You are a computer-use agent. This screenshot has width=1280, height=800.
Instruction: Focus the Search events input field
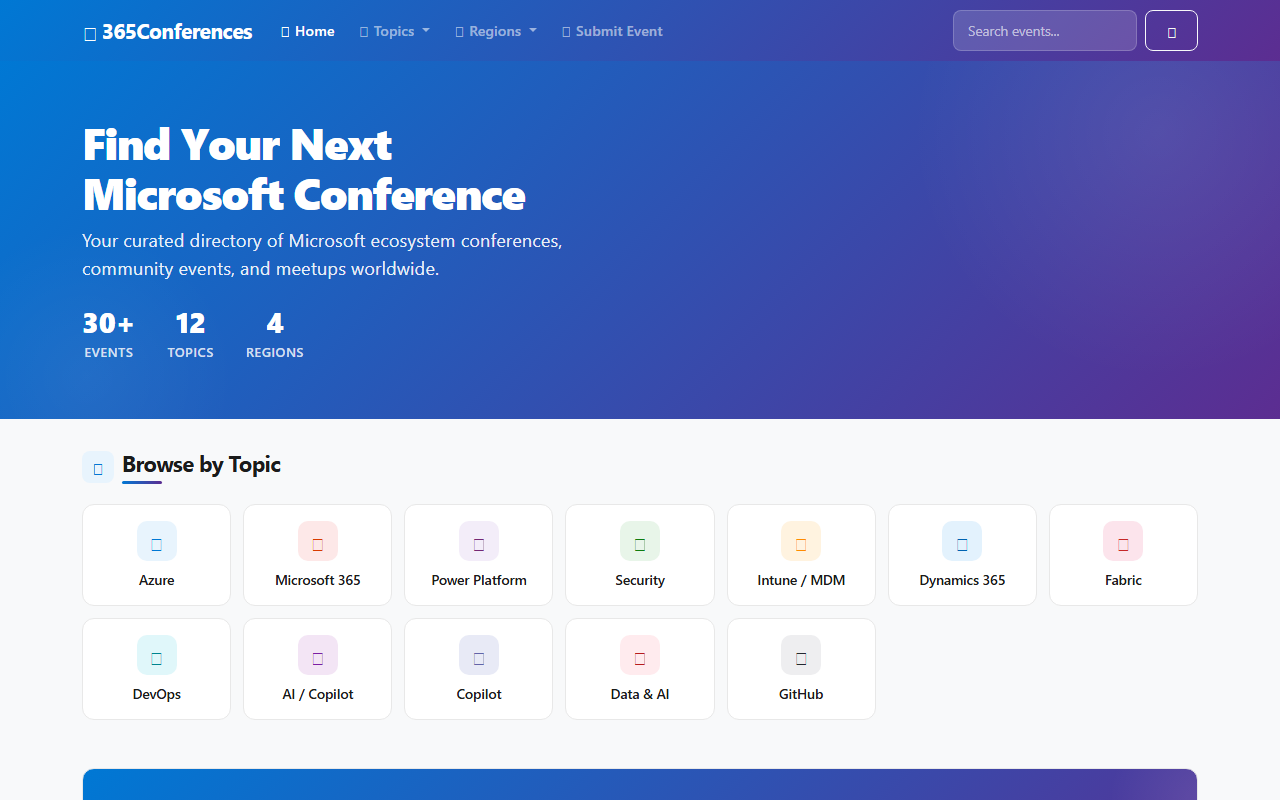click(x=1045, y=31)
